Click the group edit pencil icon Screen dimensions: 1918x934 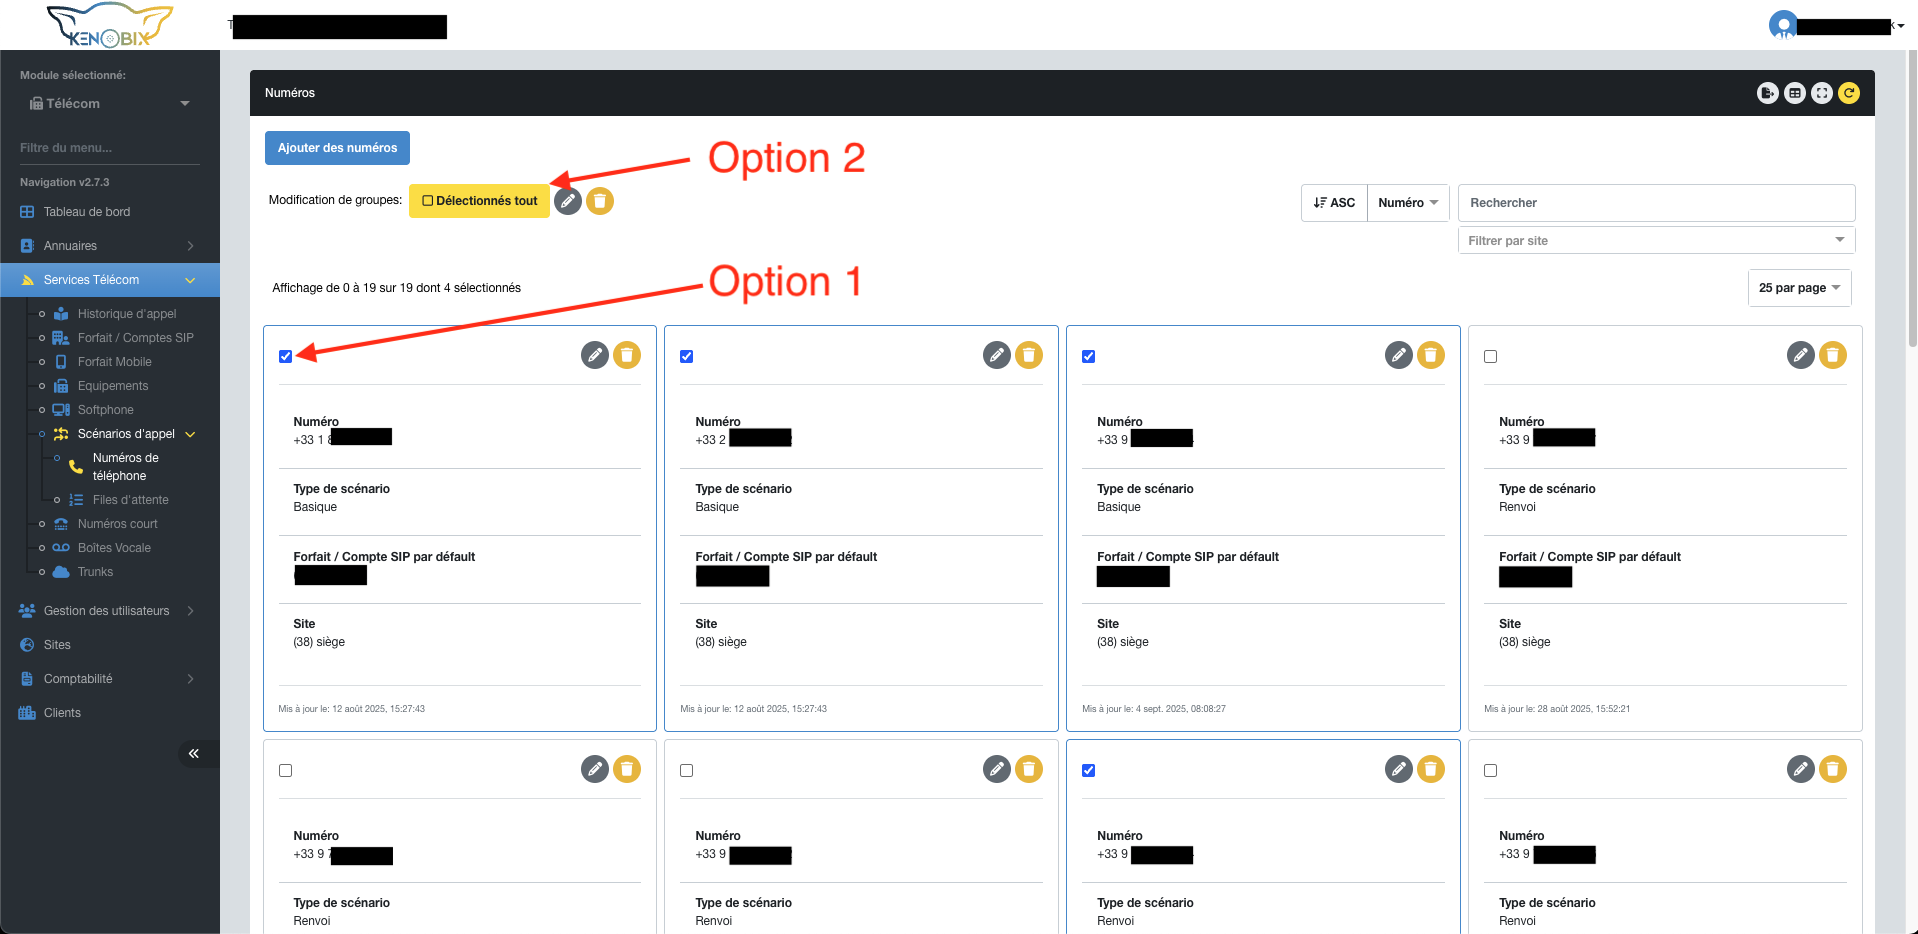[x=568, y=201]
